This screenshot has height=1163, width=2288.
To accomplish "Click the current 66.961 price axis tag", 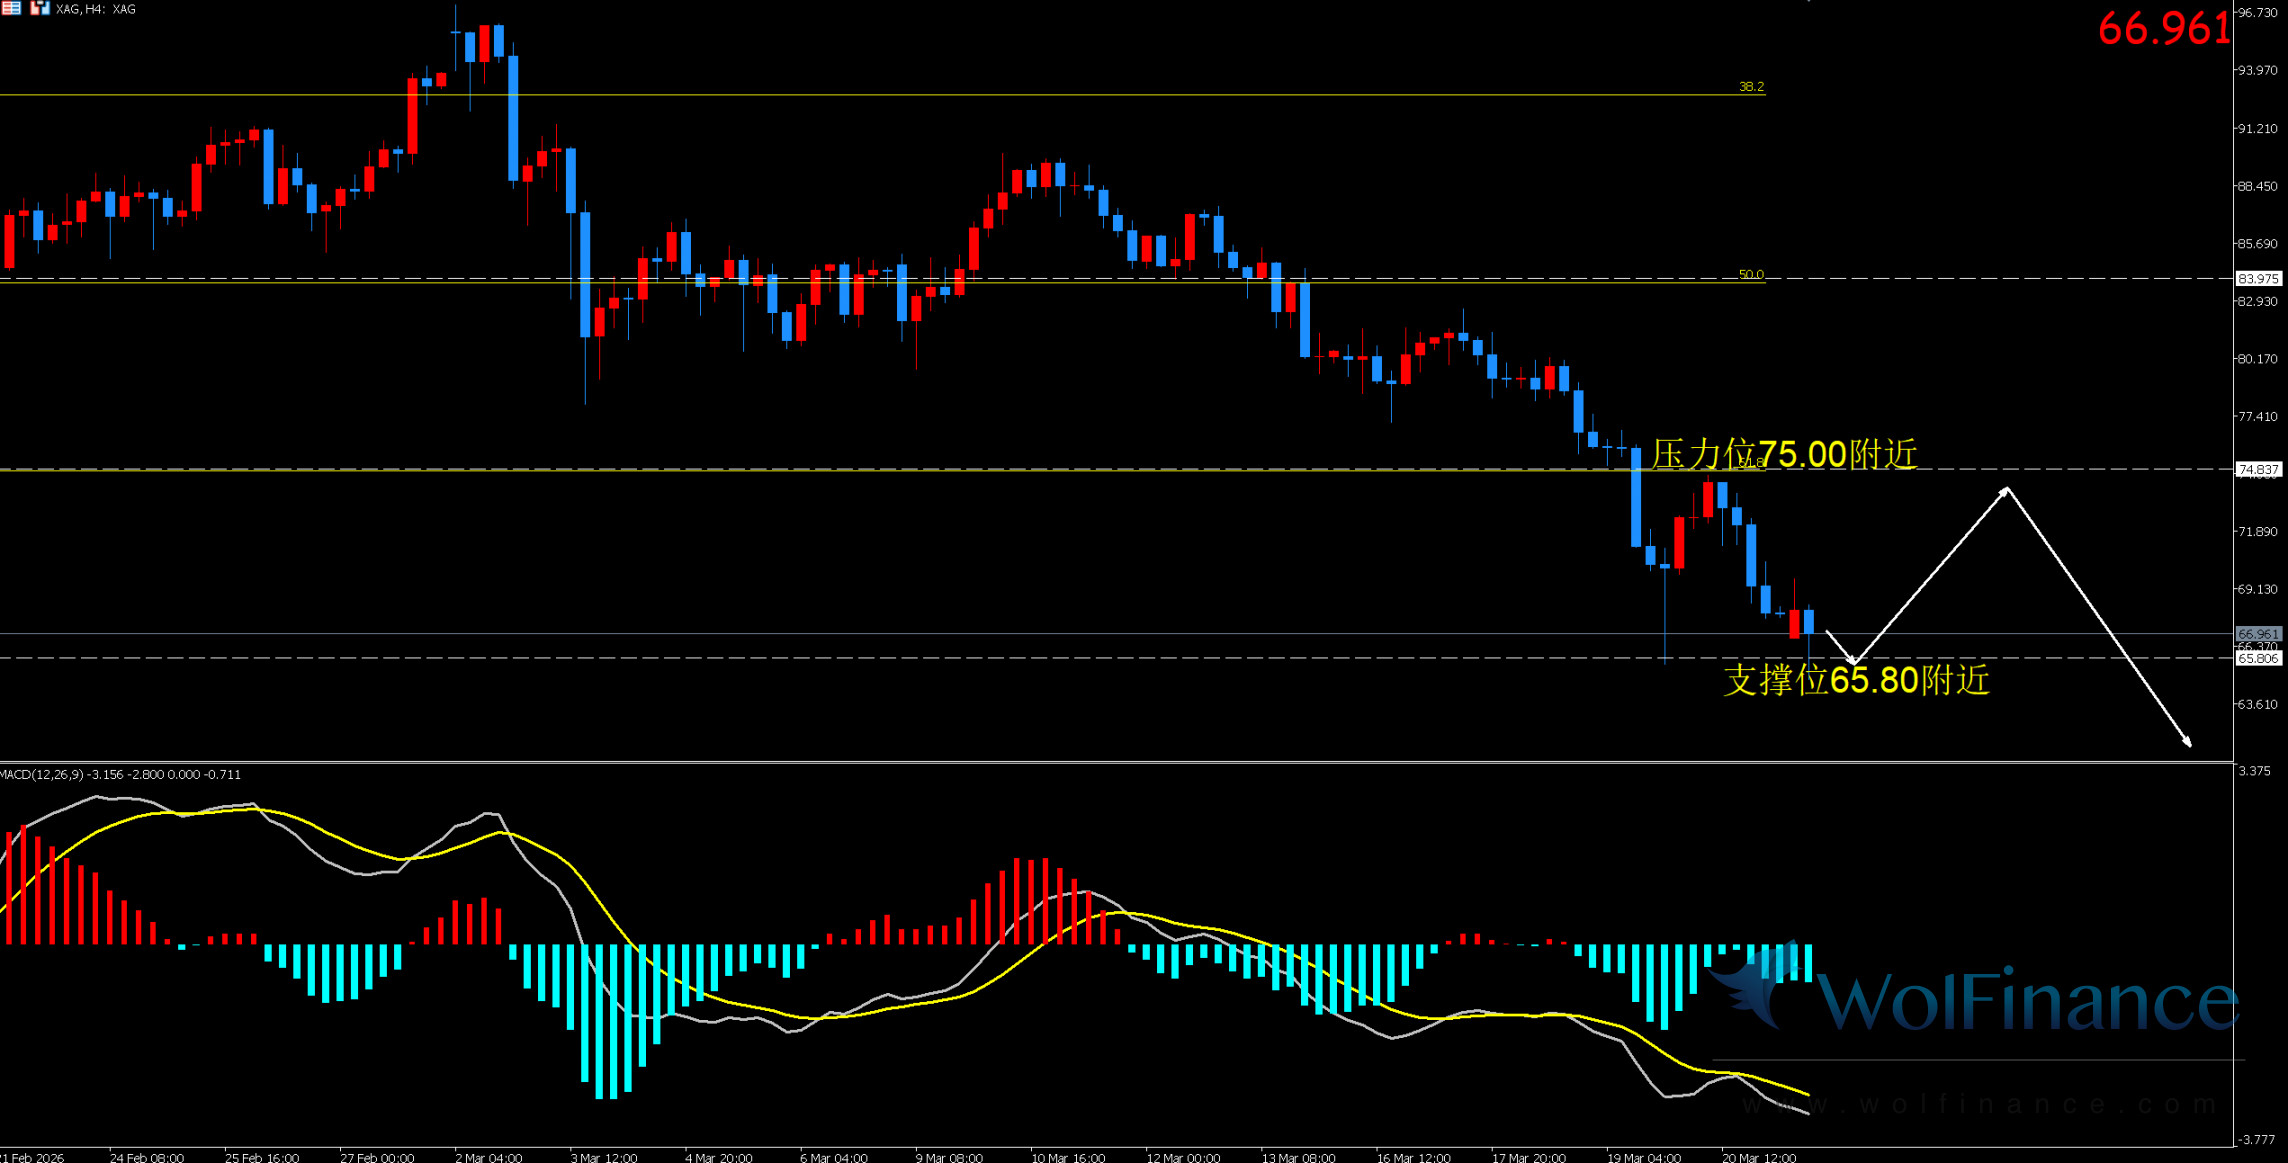I will click(x=2258, y=634).
